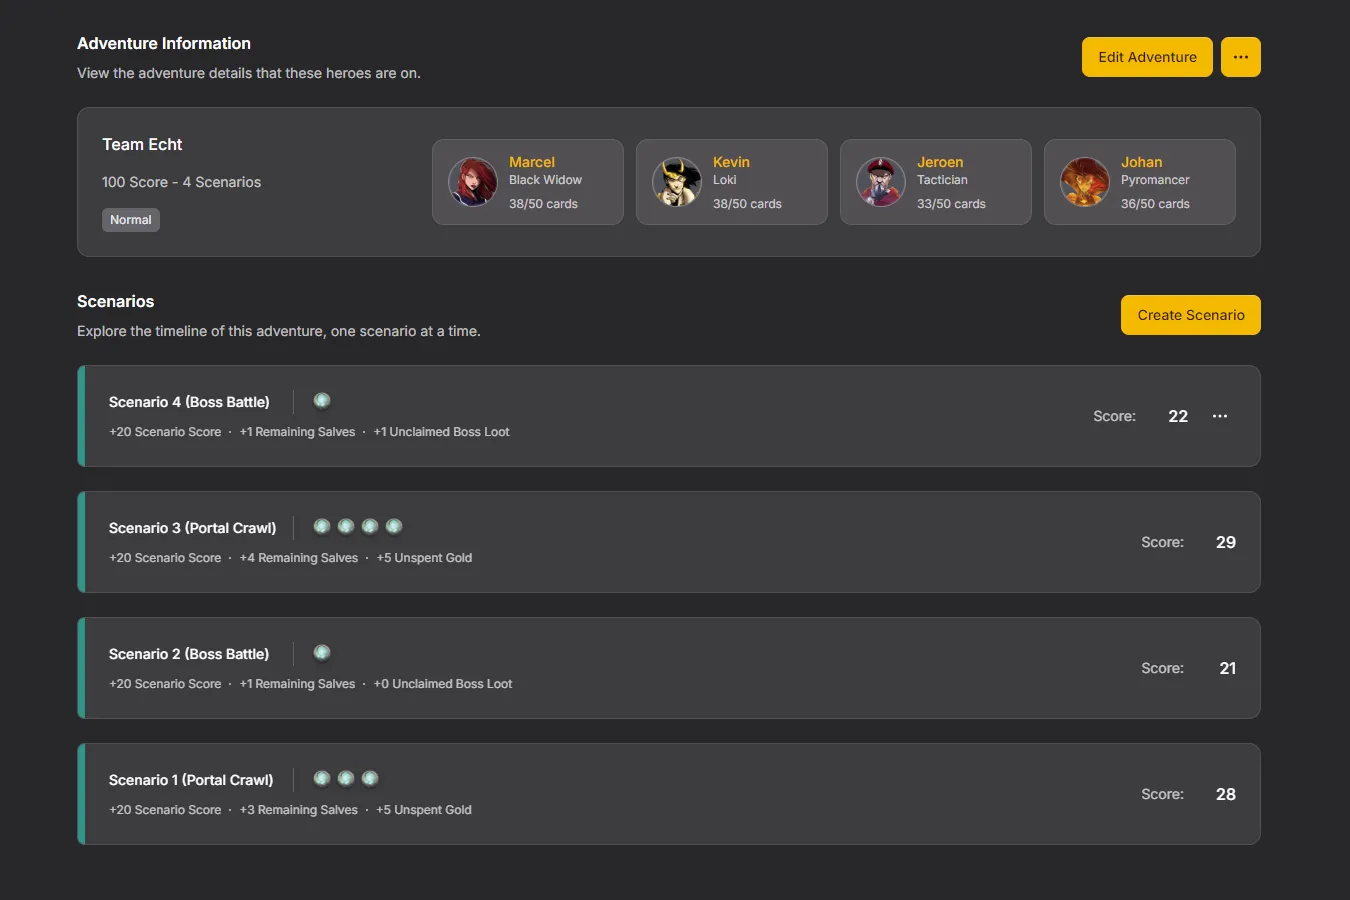Click the fourth salve icon in Scenario 3
The image size is (1350, 900).
coord(394,527)
